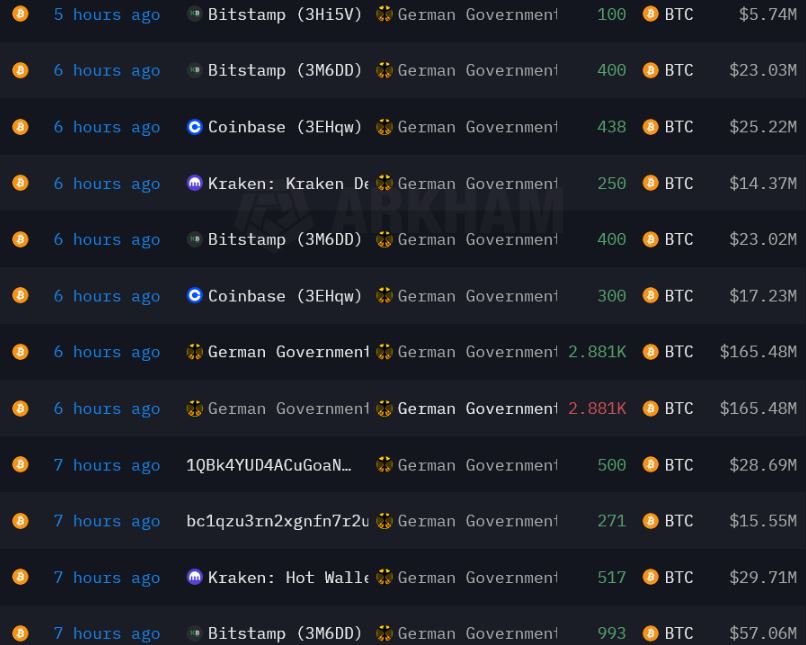806x645 pixels.
Task: Click the amount 250
Action: coord(612,183)
